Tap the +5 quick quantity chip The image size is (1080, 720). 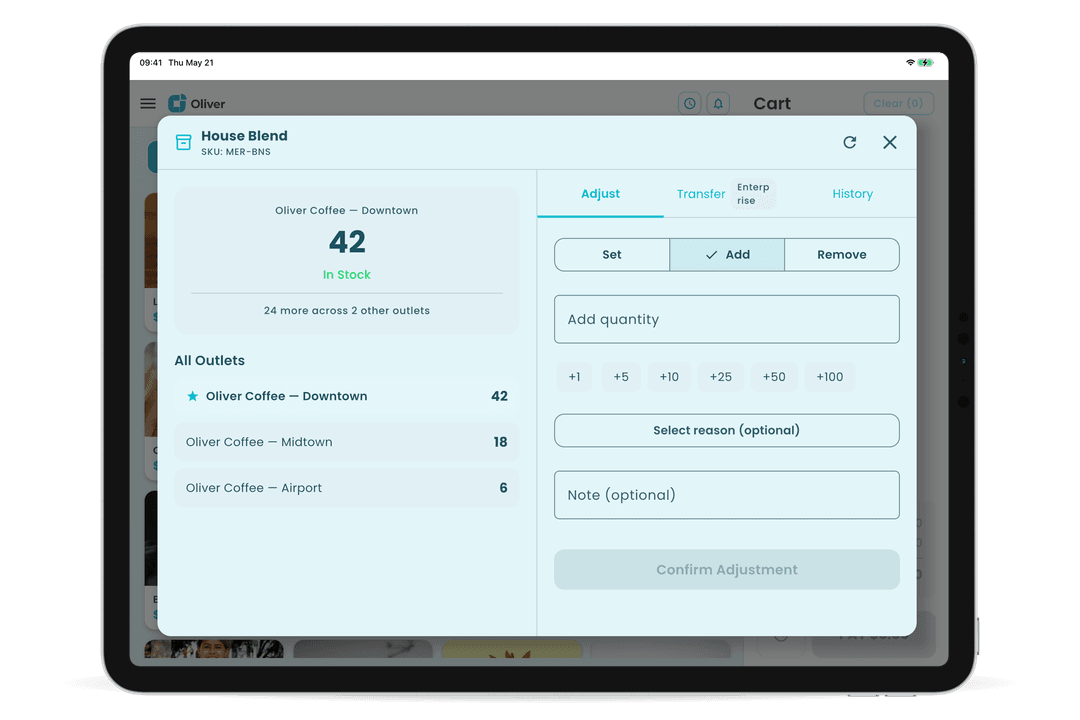621,377
